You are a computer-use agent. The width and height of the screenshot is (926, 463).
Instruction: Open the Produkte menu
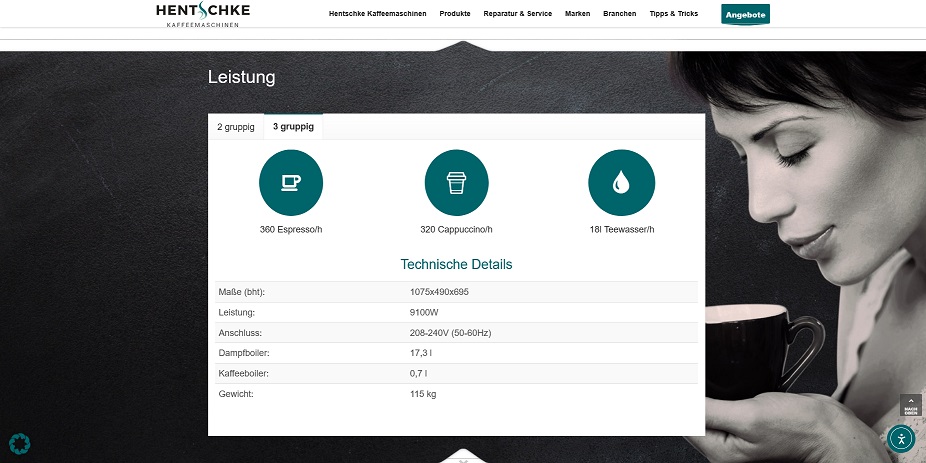click(455, 14)
